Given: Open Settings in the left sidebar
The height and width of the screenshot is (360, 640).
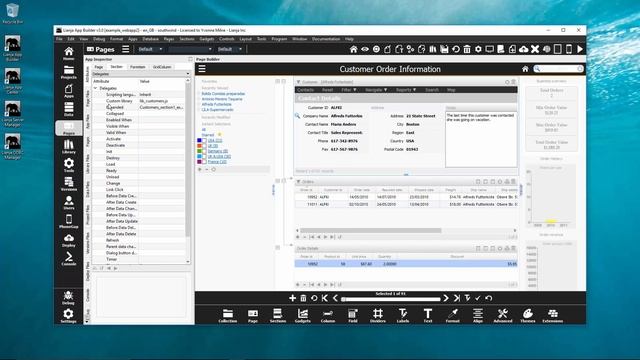Looking at the screenshot, I should tap(68, 316).
